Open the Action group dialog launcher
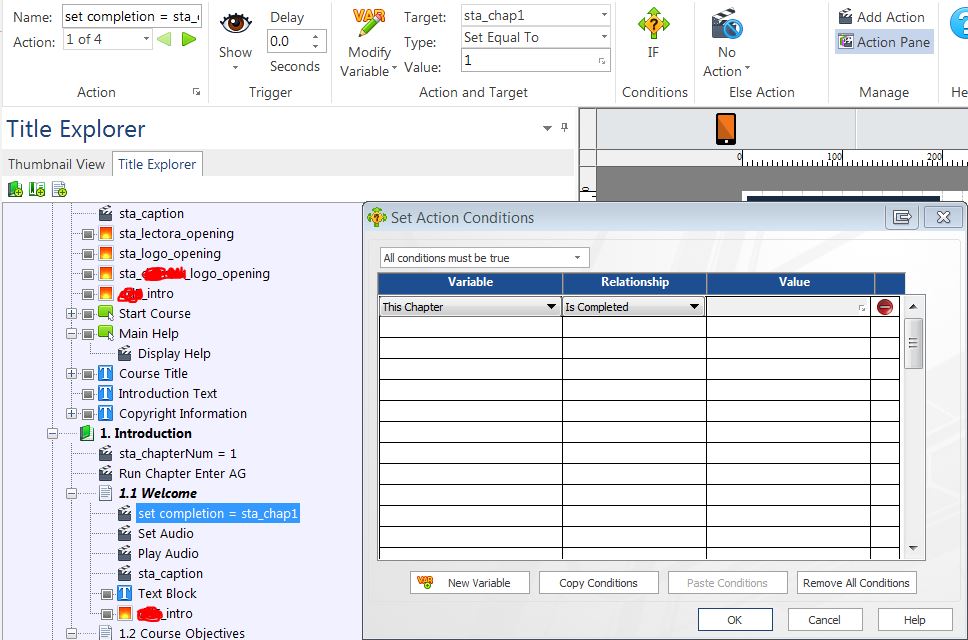Screen dimensions: 968x640 (x=196, y=92)
